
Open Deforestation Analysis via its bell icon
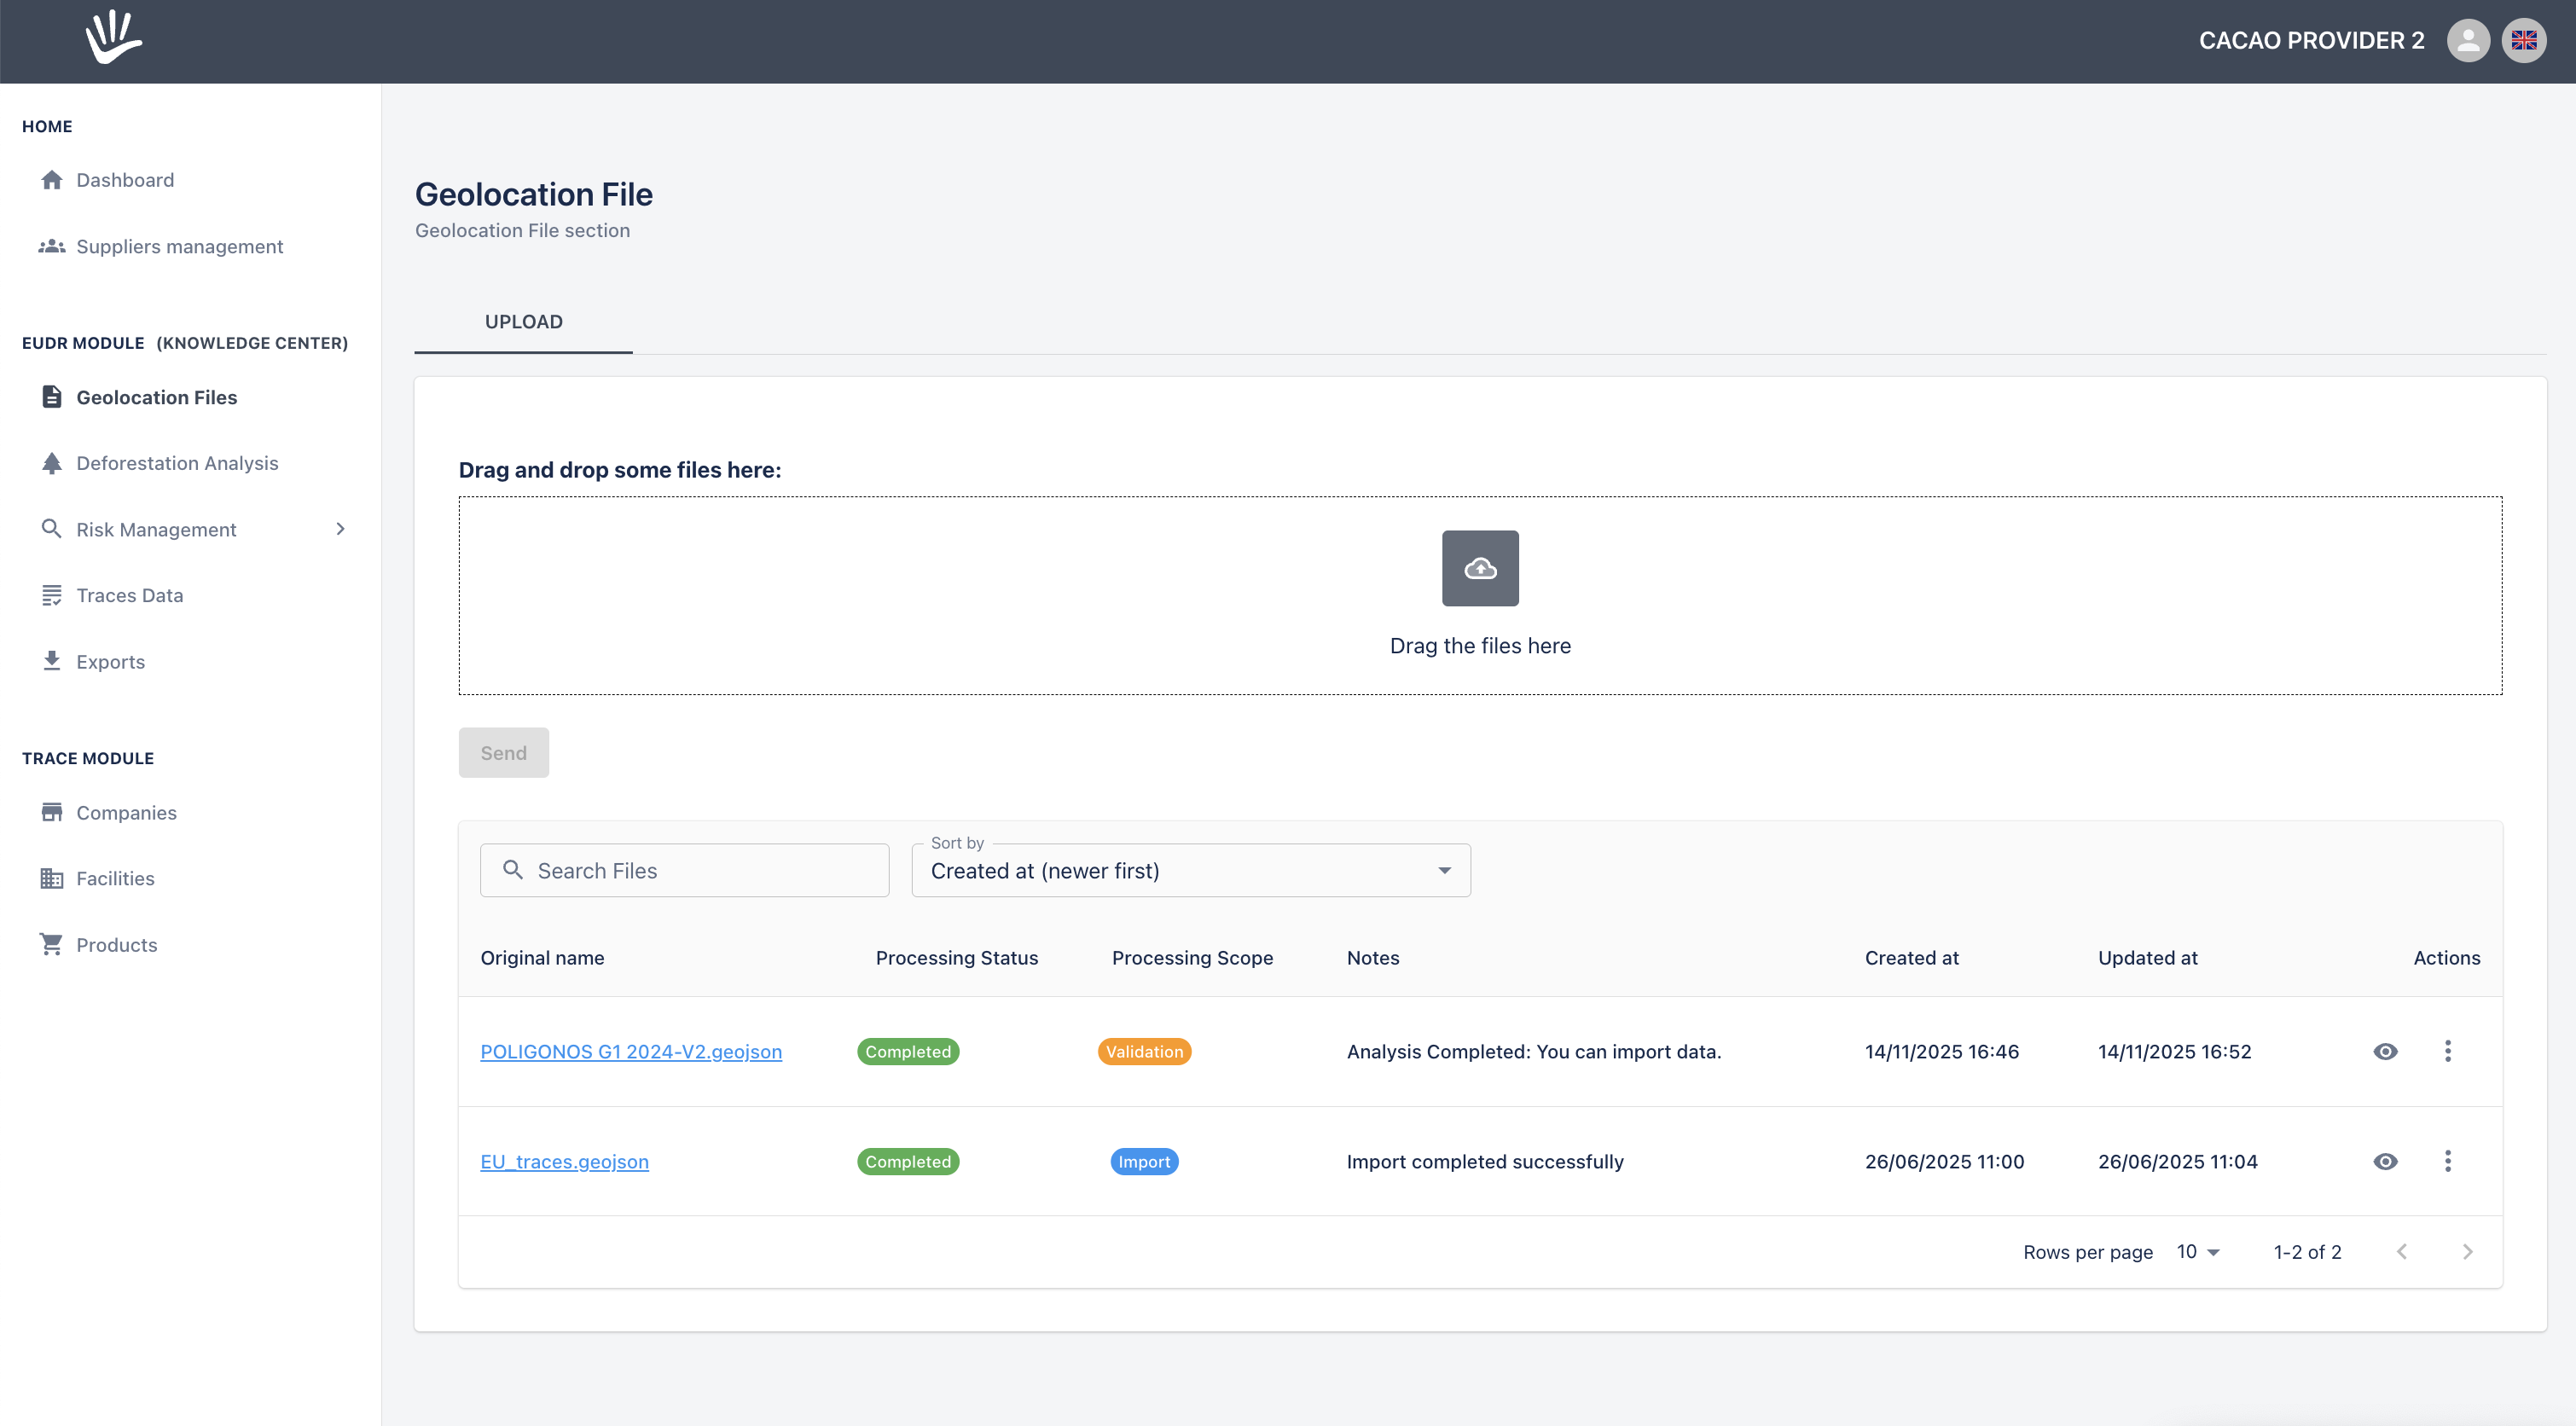pyautogui.click(x=51, y=463)
